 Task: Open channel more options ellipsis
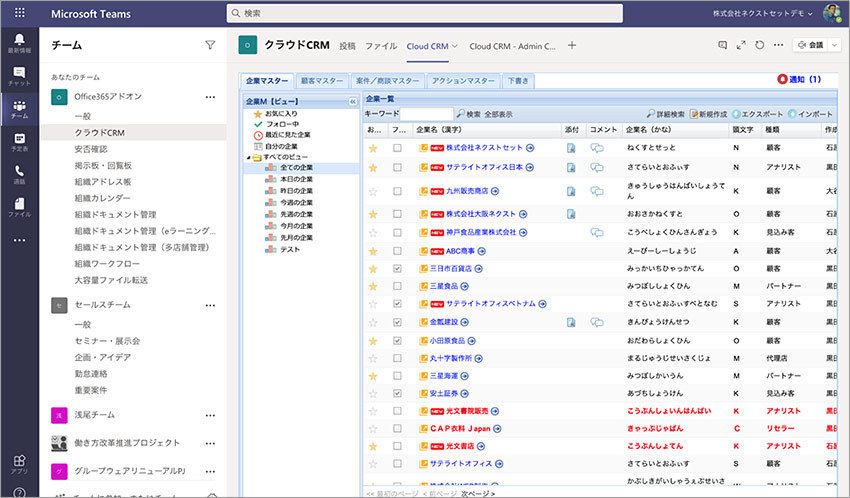pyautogui.click(x=778, y=45)
